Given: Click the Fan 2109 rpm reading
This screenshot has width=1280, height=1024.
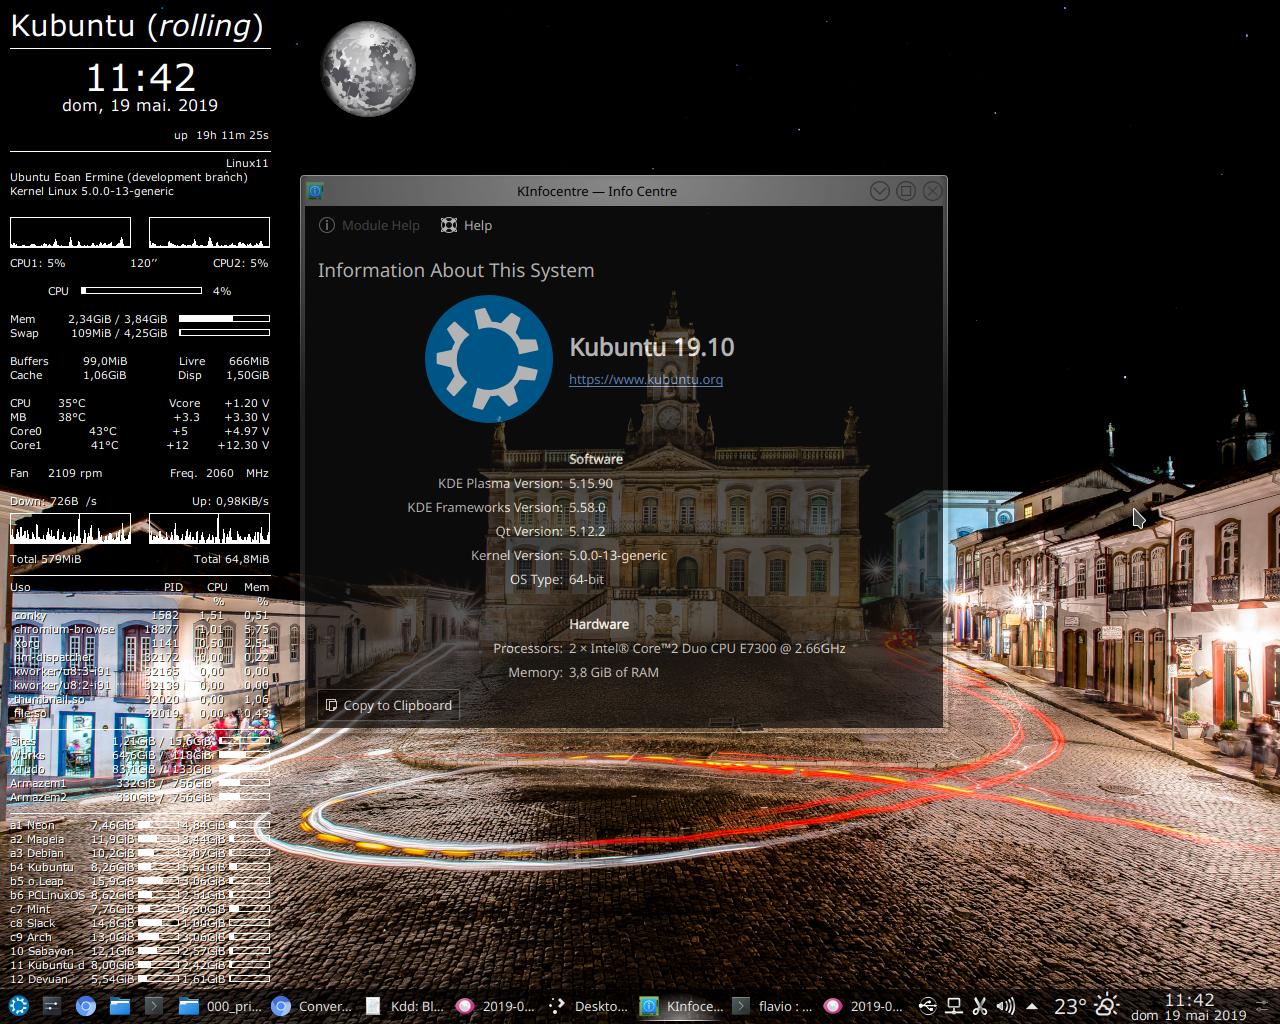Looking at the screenshot, I should pyautogui.click(x=56, y=473).
